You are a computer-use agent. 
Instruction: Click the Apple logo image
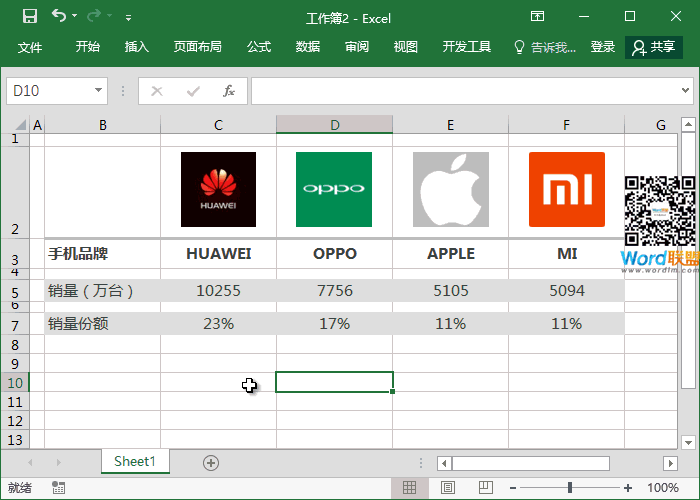tap(451, 189)
